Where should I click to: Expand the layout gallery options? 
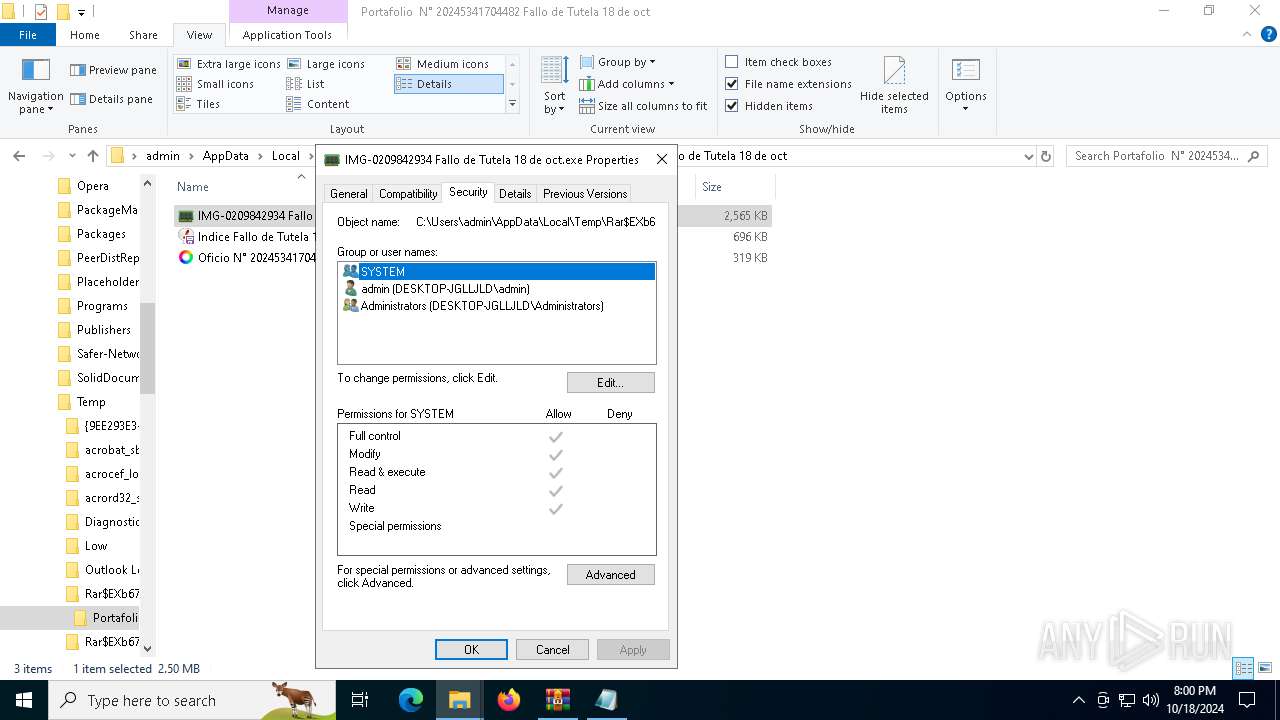coord(512,104)
